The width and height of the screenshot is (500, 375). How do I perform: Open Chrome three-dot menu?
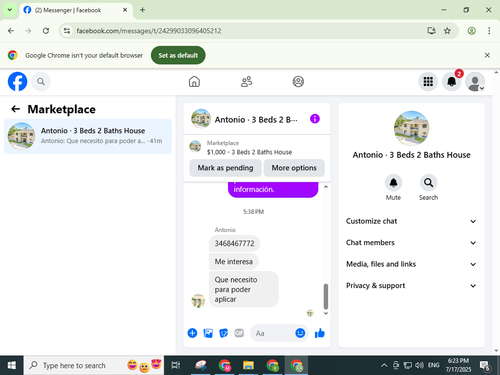pos(489,31)
